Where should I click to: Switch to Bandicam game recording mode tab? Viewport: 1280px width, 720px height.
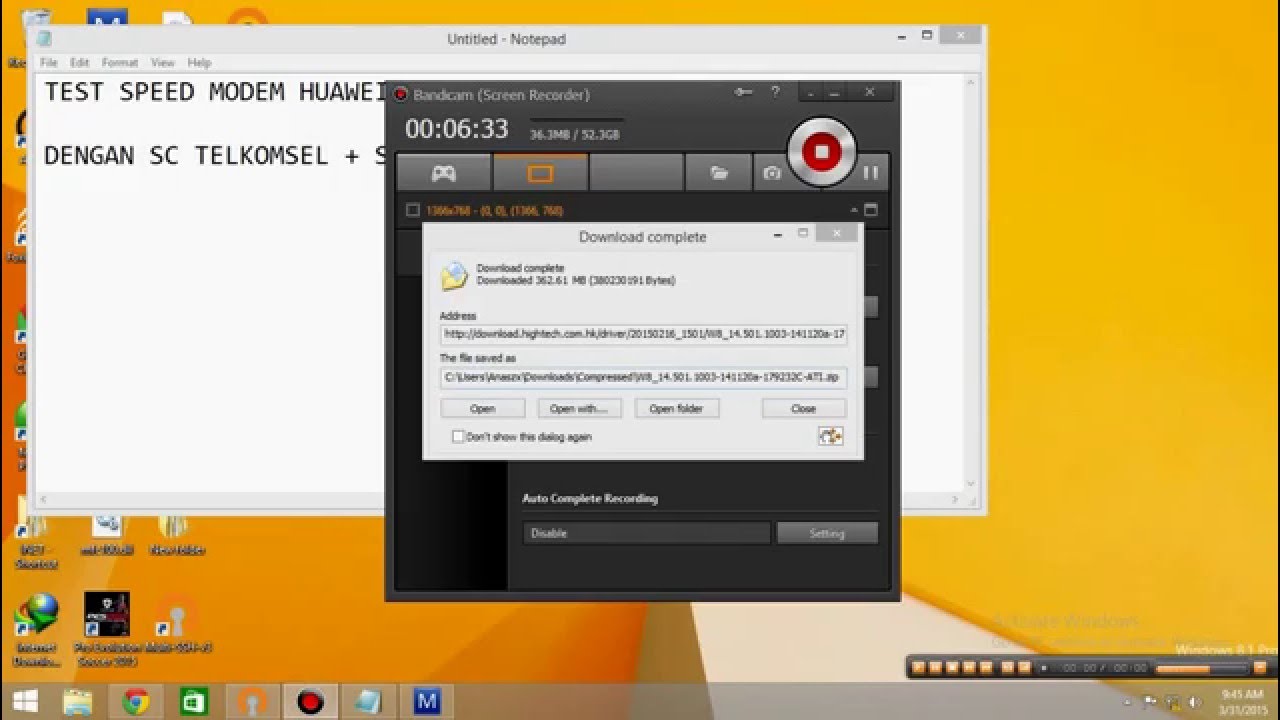tap(443, 173)
